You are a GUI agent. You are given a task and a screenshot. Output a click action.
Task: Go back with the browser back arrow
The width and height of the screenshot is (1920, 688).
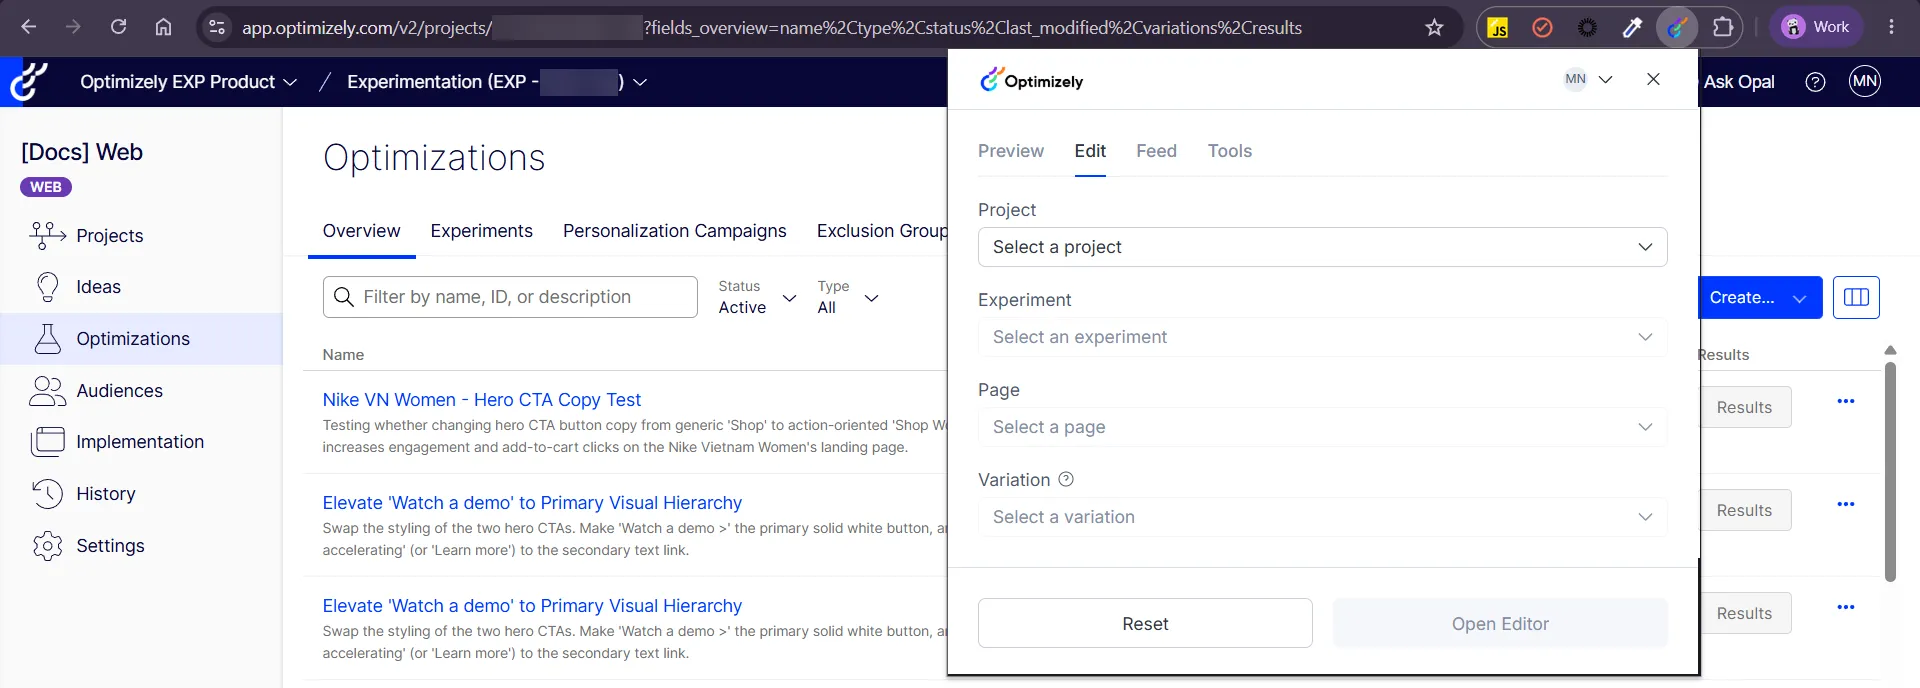click(x=29, y=27)
